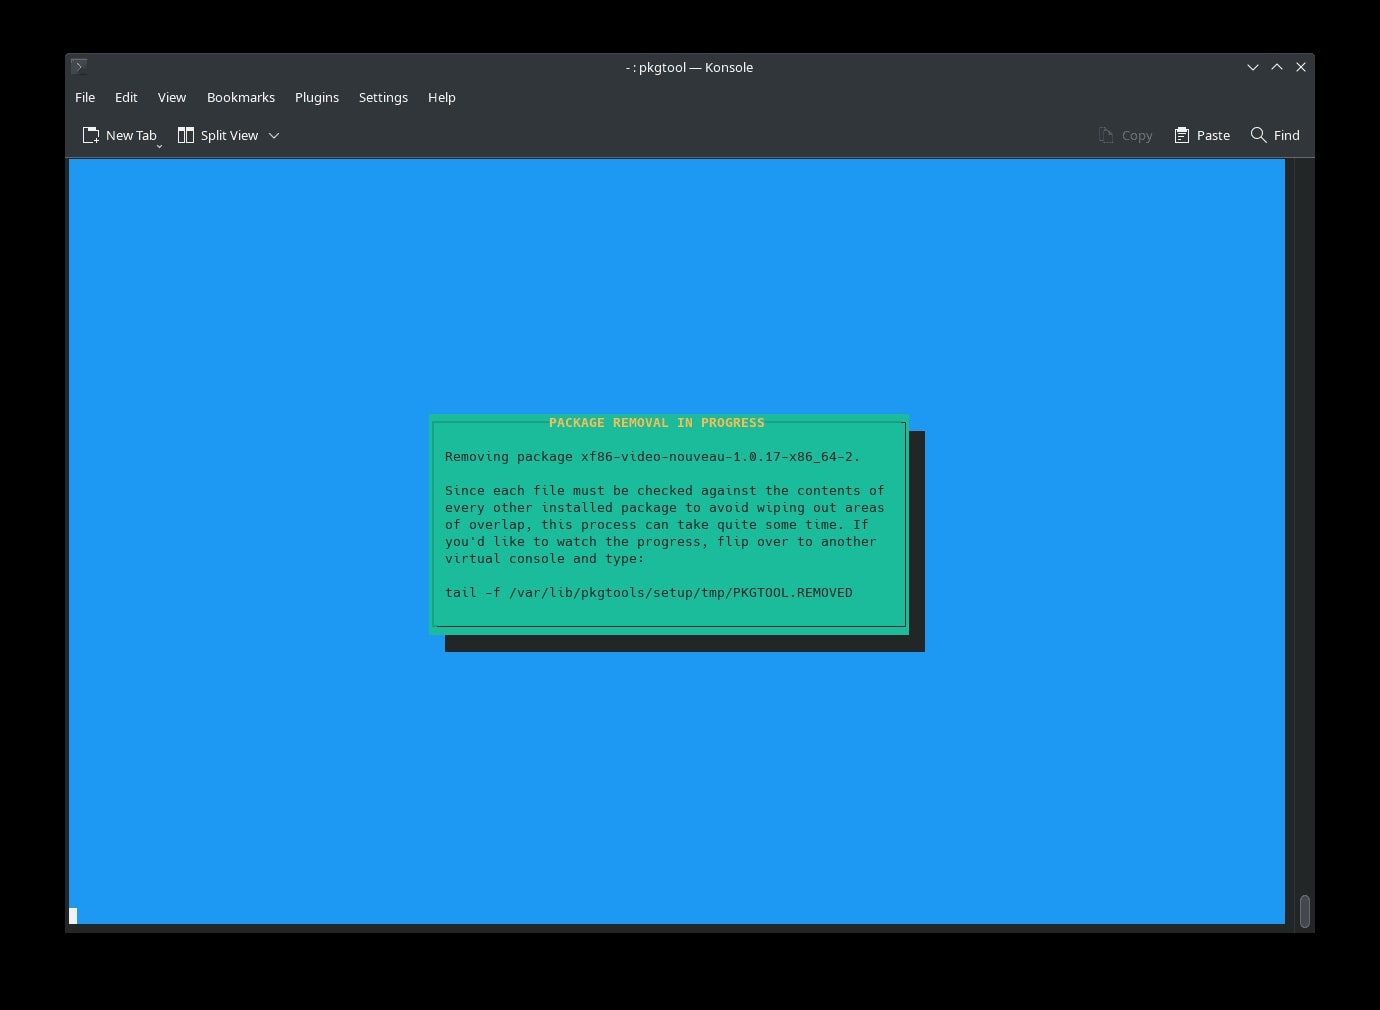Close the Konsole window

pyautogui.click(x=1301, y=67)
